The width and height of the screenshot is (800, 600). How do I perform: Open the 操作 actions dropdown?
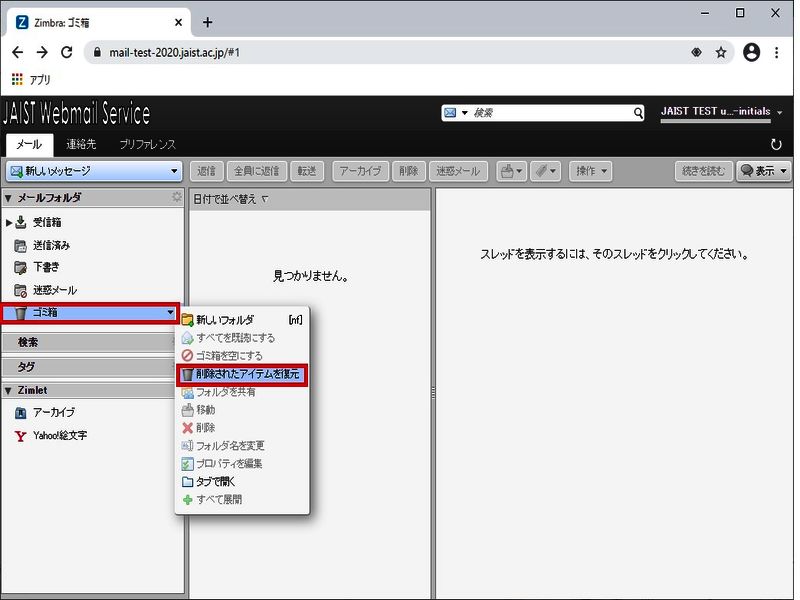591,171
